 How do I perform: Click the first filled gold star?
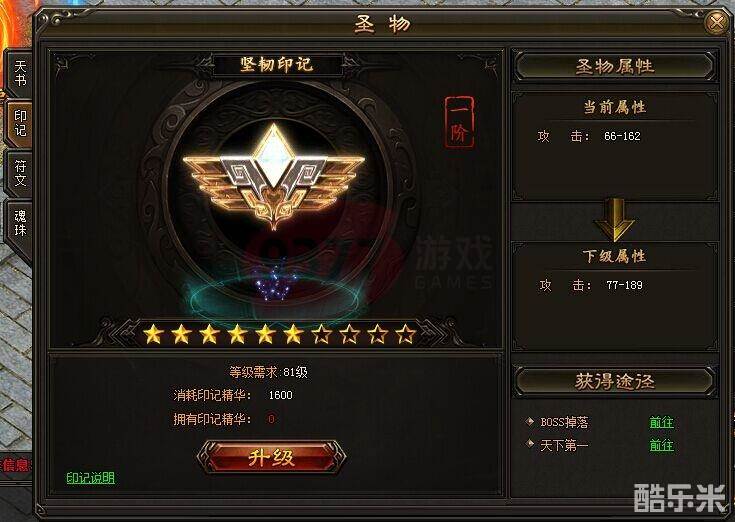153,335
